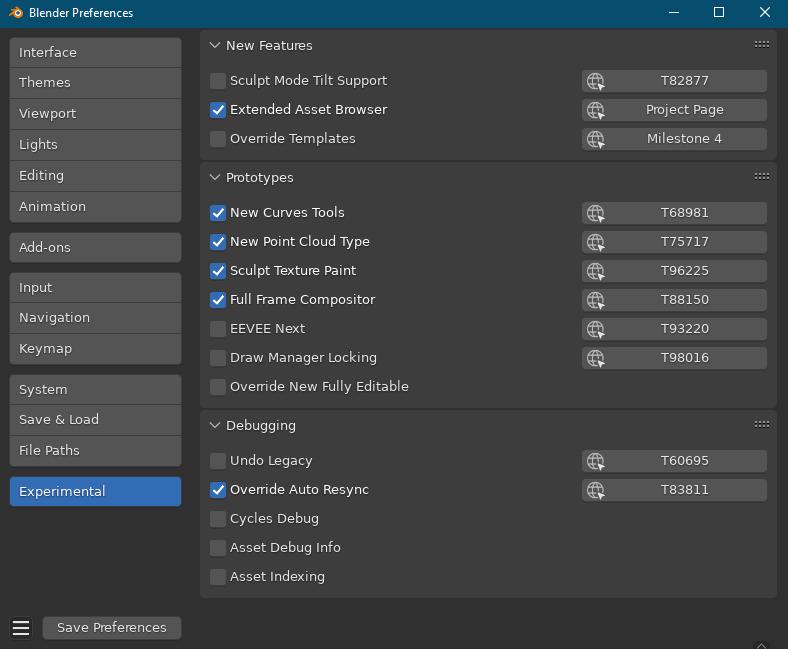Click the Debugging panel grip dots
This screenshot has height=649, width=788.
pyautogui.click(x=761, y=424)
